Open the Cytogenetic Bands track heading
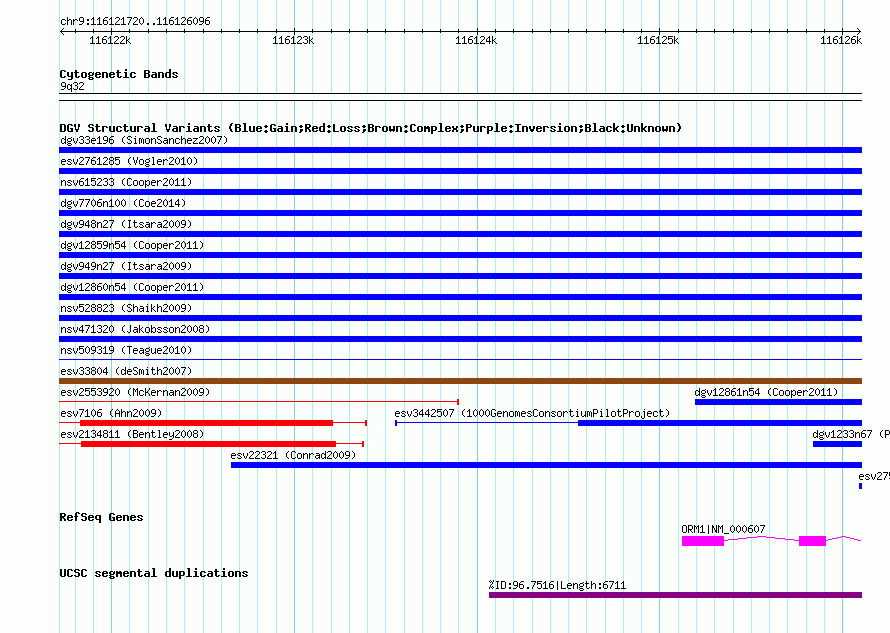The width and height of the screenshot is (890, 633). coord(119,74)
